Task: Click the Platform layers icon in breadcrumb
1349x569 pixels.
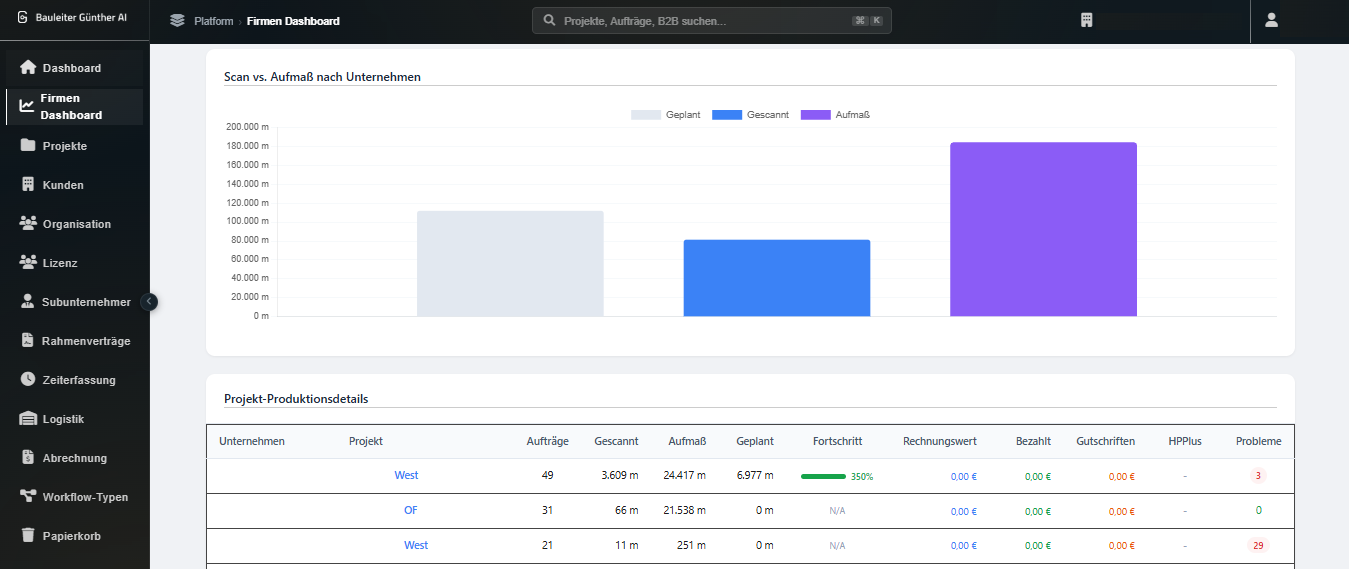Action: pyautogui.click(x=178, y=21)
